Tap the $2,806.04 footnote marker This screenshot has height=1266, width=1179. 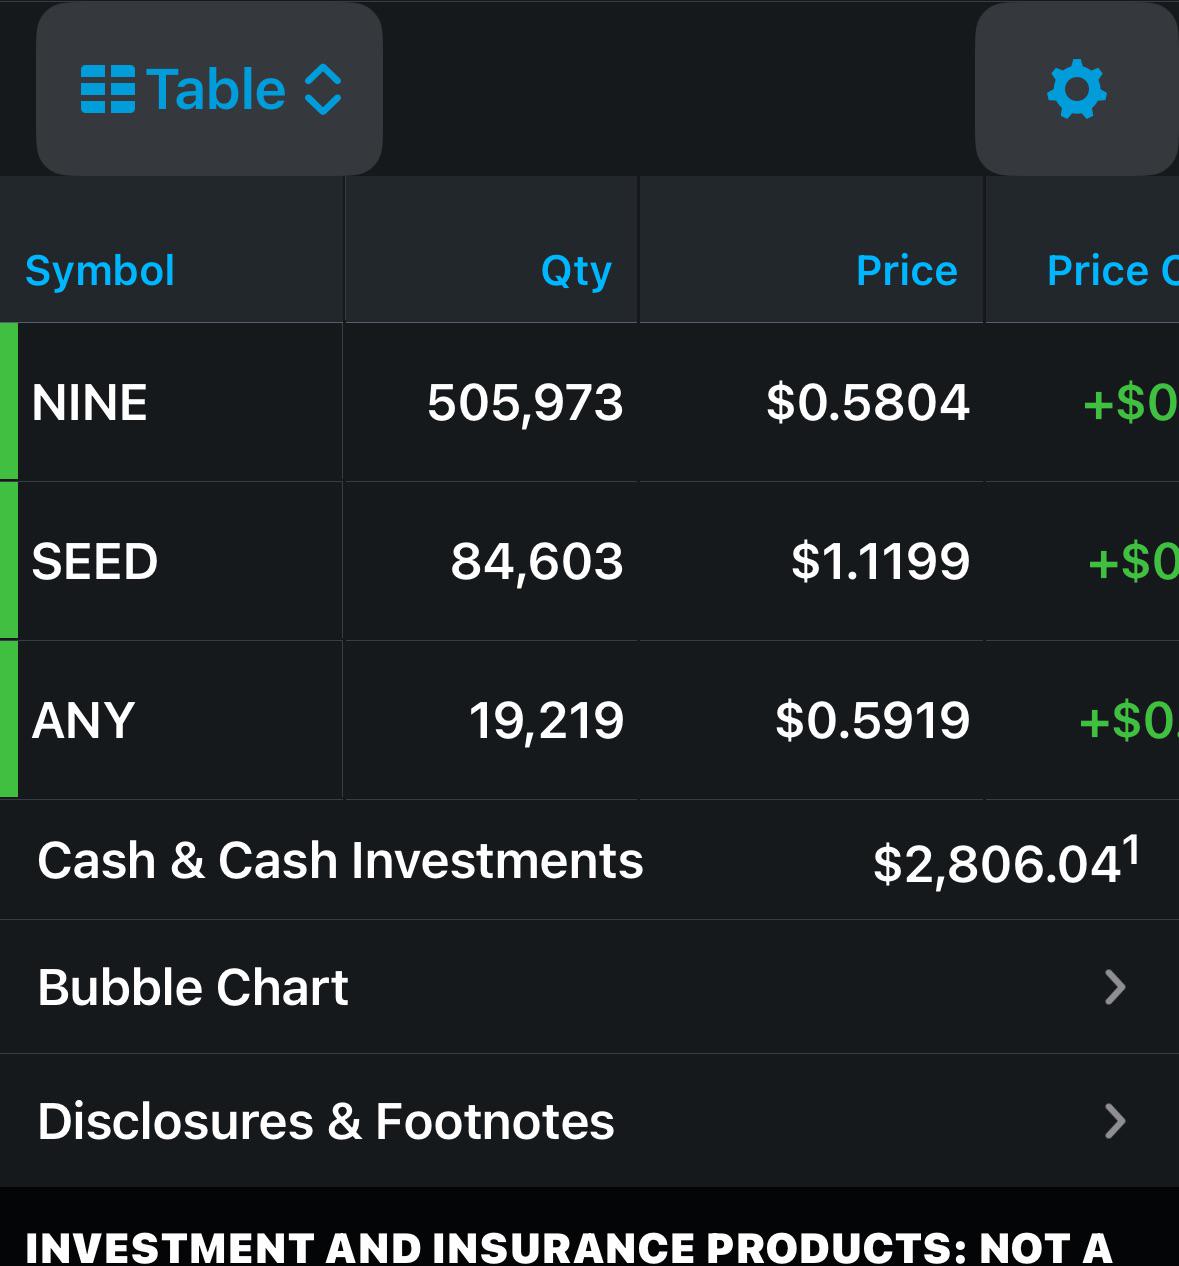click(1131, 851)
